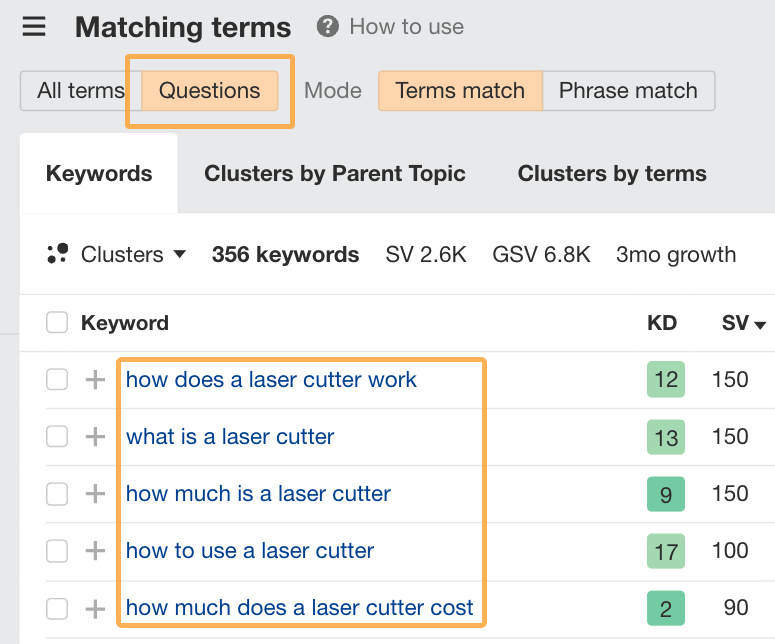Click plus icon beside 'how to use a laser cutter'

click(95, 551)
